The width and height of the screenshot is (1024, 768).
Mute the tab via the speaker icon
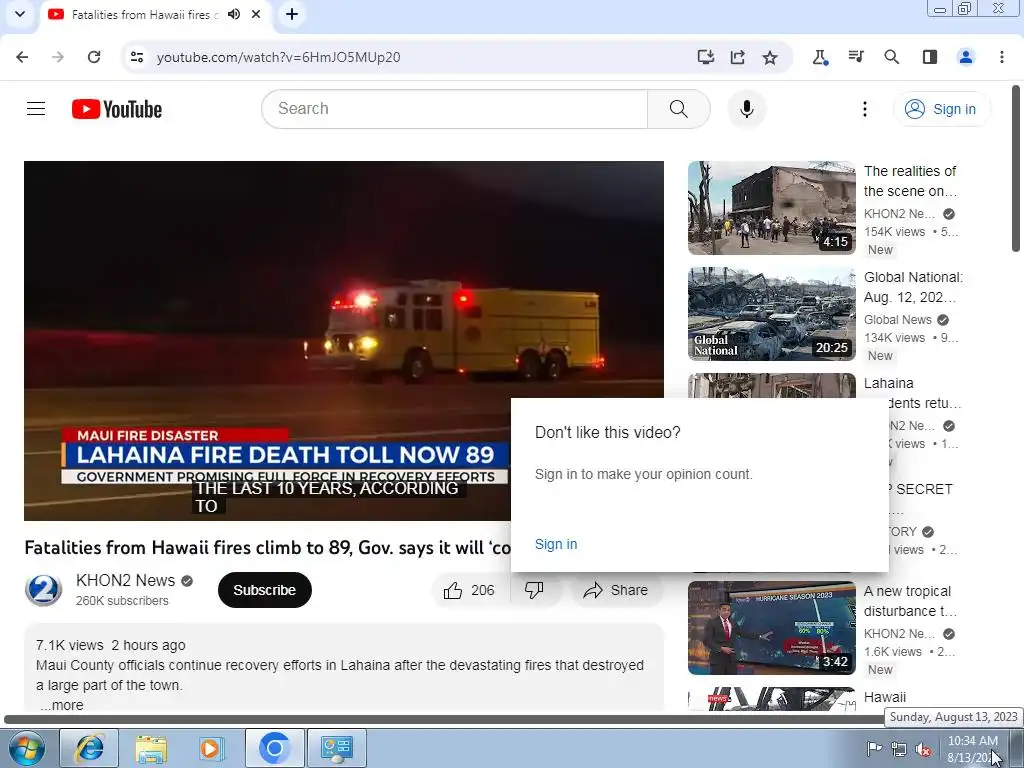coord(233,14)
